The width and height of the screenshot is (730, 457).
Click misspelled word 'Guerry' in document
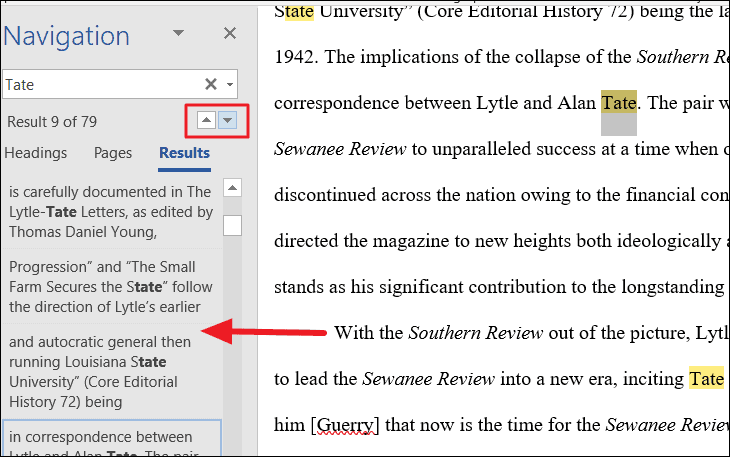345,425
